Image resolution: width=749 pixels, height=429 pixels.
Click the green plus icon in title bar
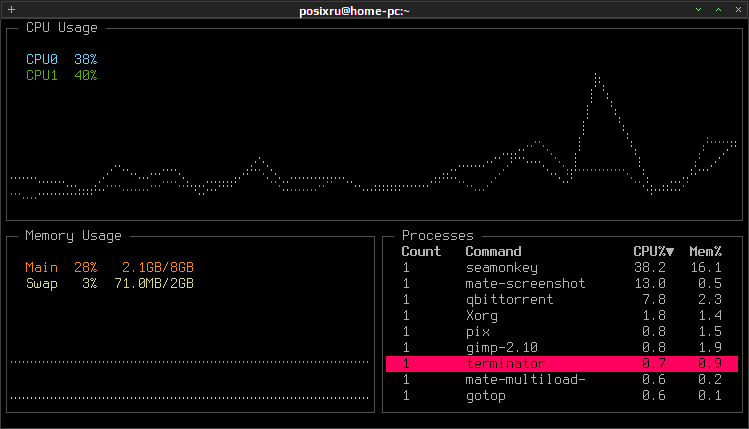[x=11, y=10]
